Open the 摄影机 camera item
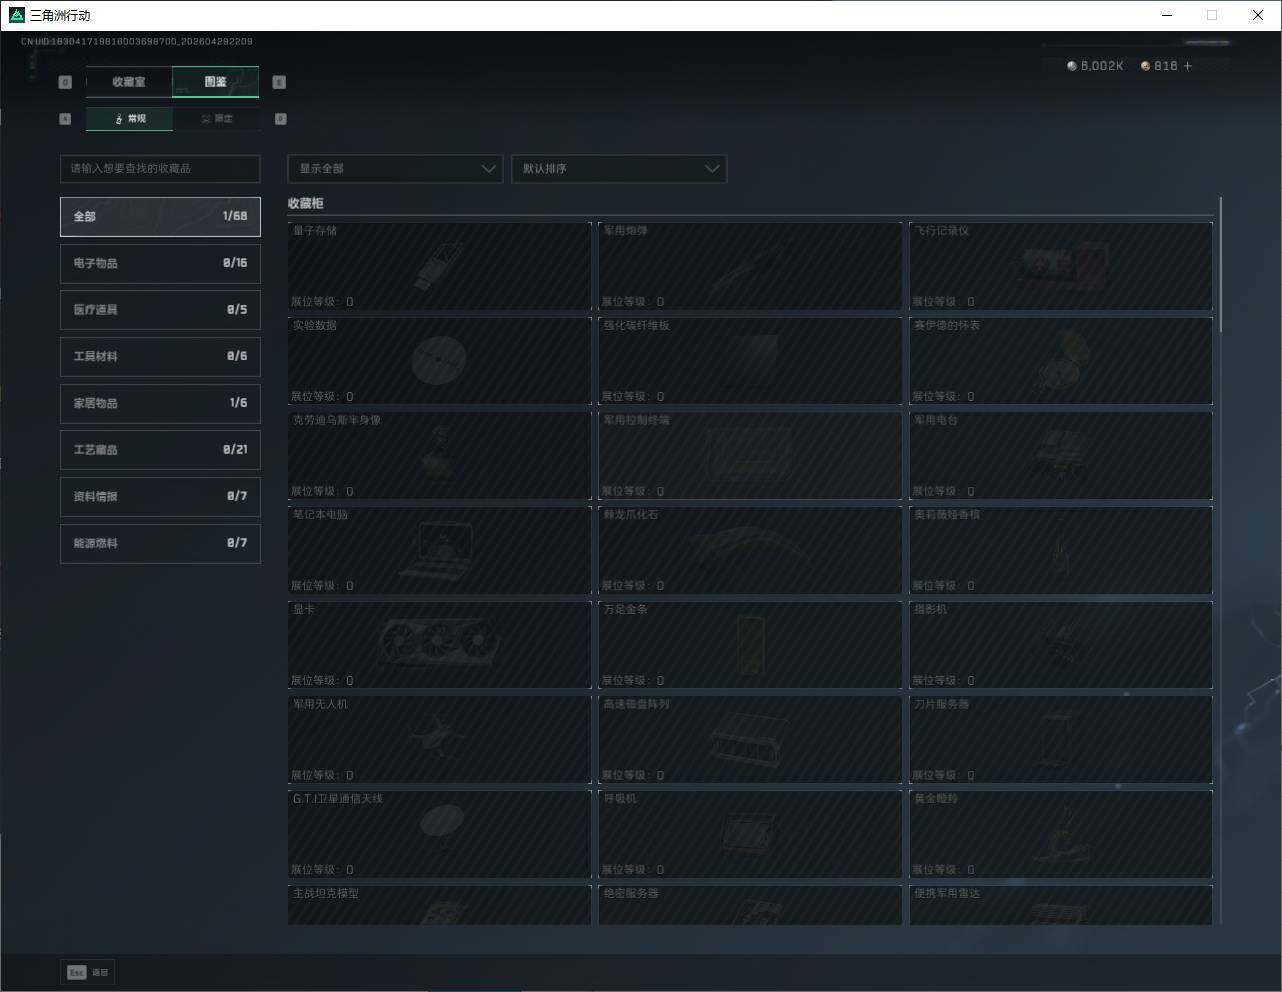The image size is (1282, 992). tap(1061, 645)
